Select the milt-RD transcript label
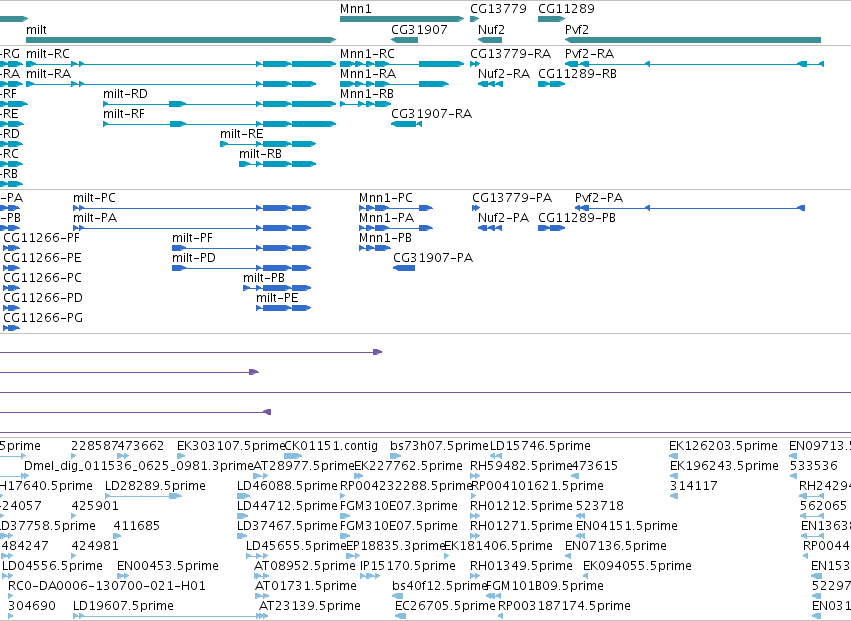Viewport: 851px width, 621px height. tap(125, 94)
